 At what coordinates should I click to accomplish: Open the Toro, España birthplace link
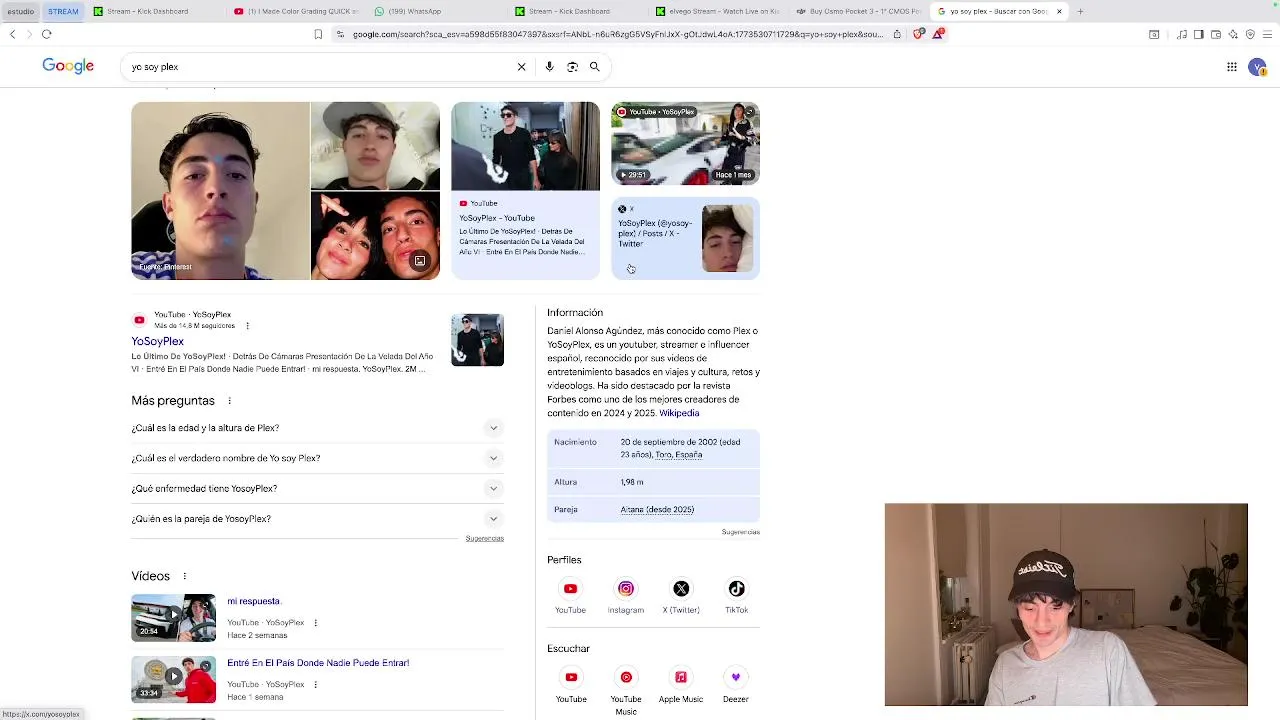click(x=679, y=455)
